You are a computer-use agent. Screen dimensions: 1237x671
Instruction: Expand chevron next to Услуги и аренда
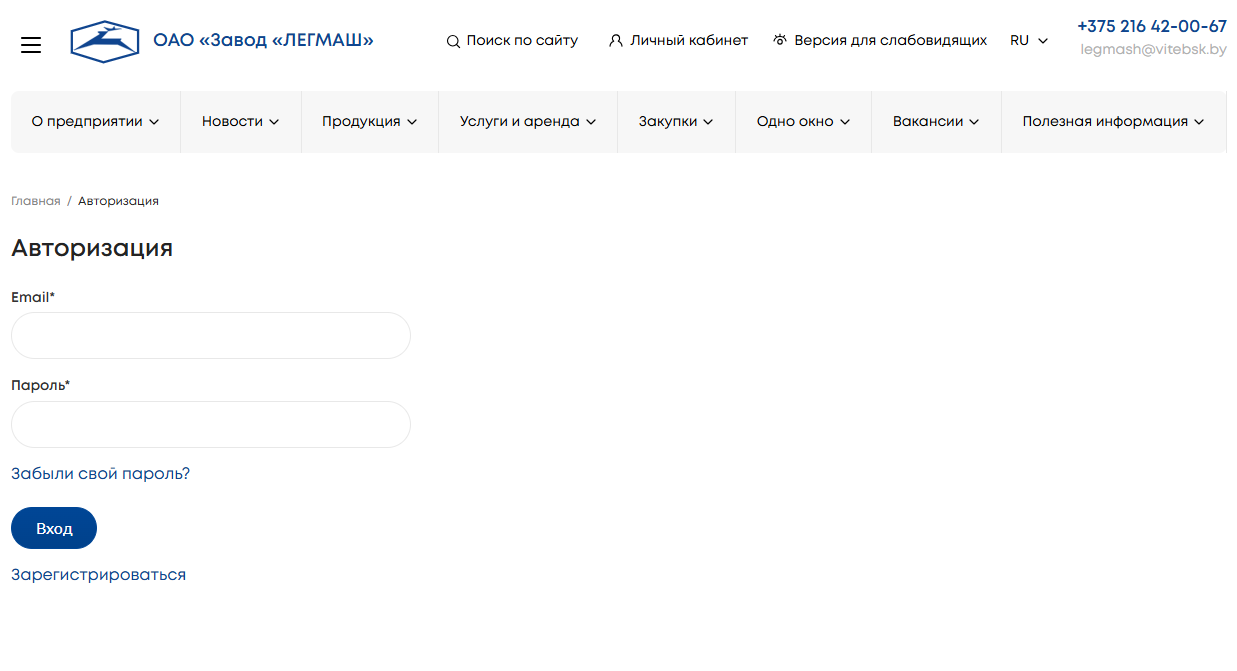[591, 122]
